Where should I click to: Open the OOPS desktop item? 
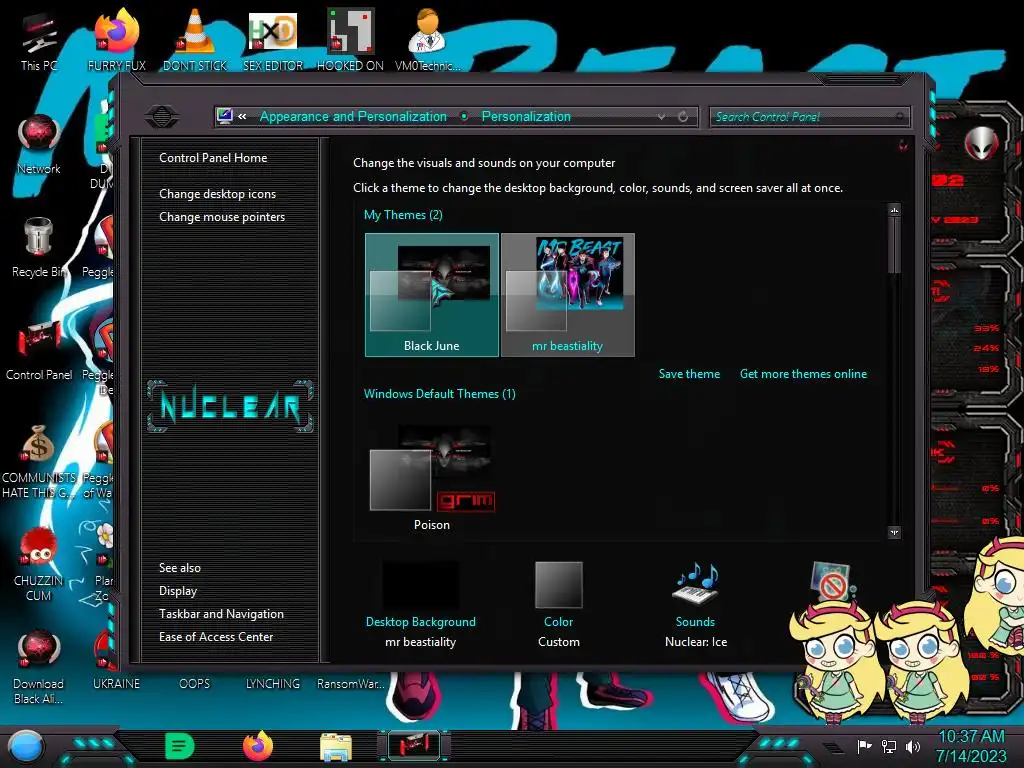point(195,684)
